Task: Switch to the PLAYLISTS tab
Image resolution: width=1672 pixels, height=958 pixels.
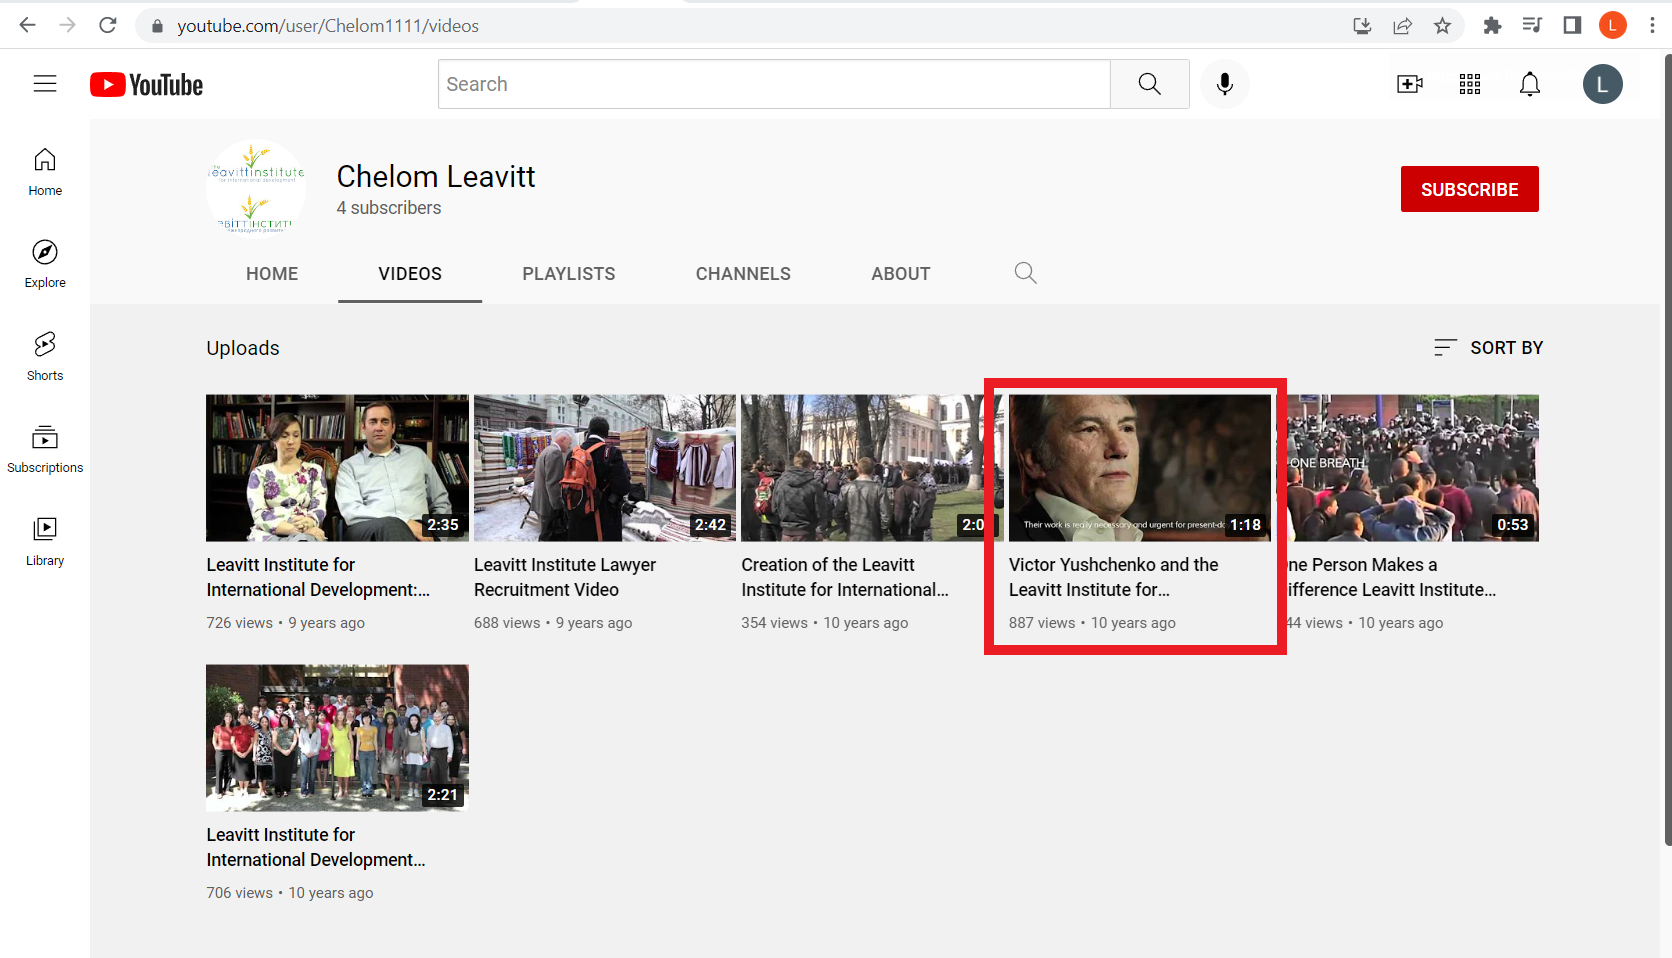Action: 569,274
